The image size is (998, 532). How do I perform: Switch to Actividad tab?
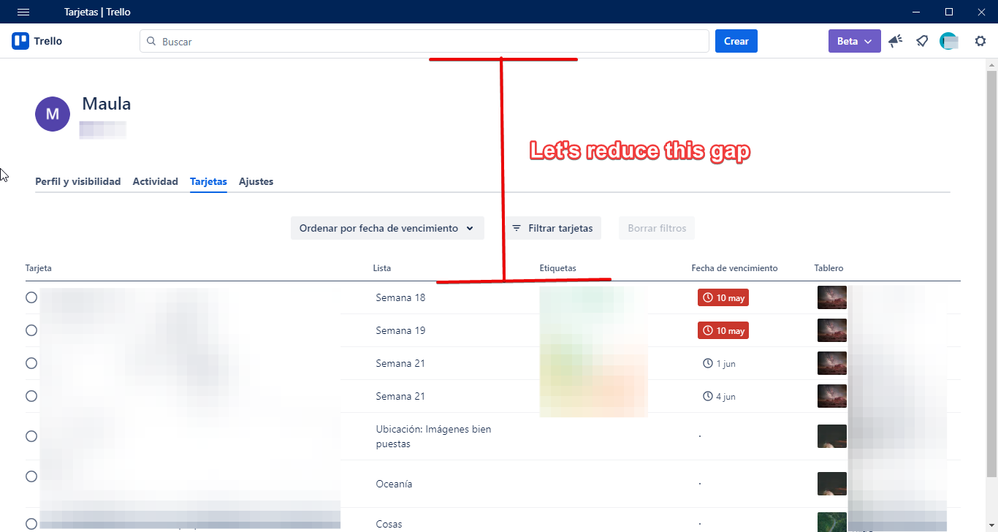click(155, 181)
